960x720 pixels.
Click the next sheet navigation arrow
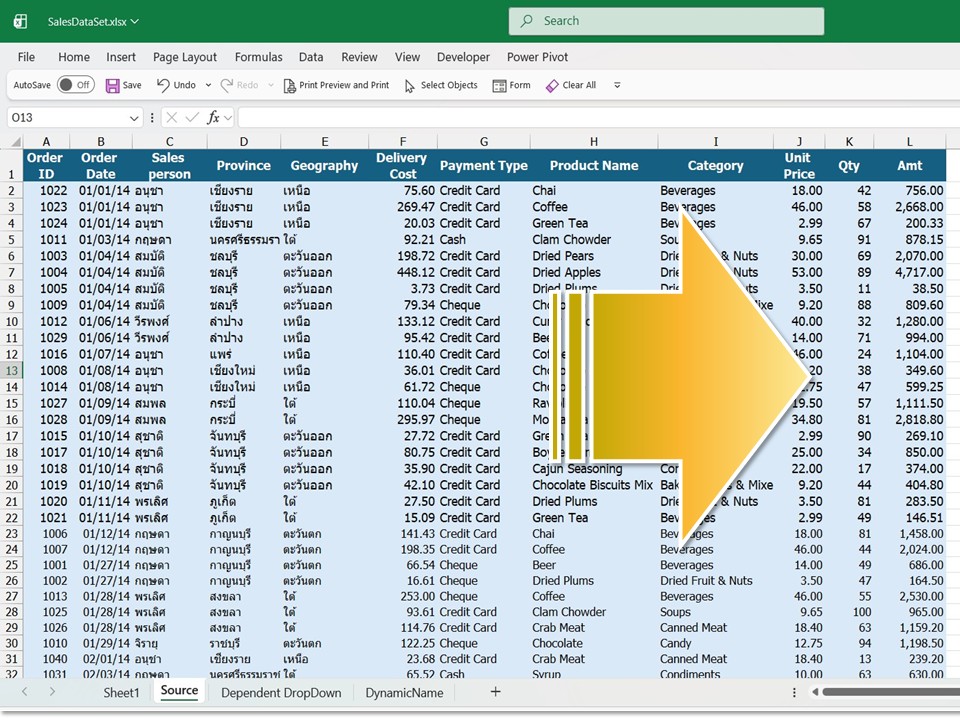click(52, 692)
